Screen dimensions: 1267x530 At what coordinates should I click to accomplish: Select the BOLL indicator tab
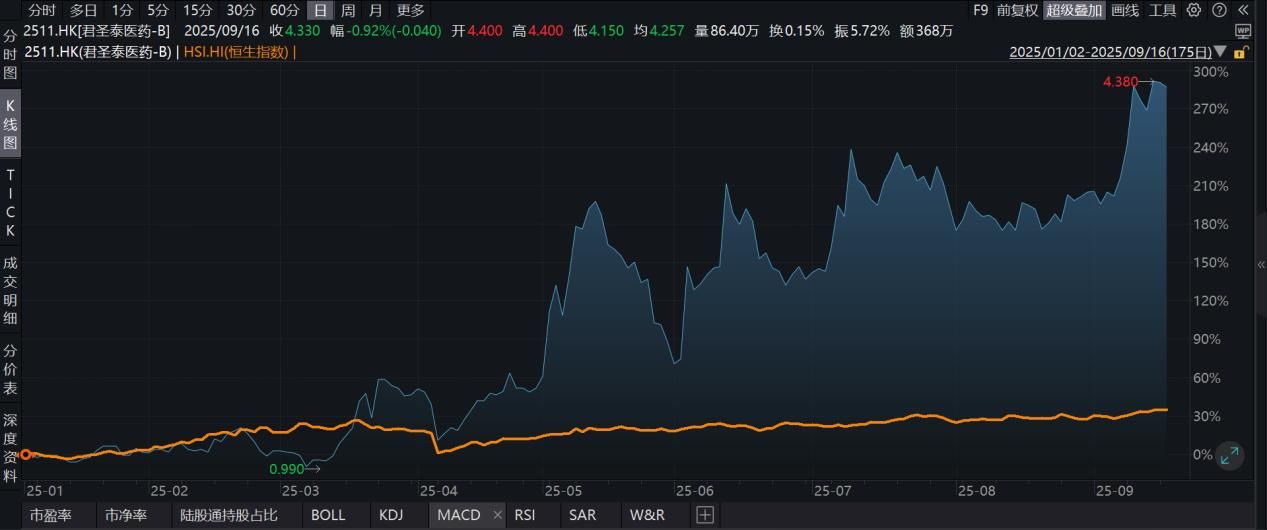click(328, 515)
